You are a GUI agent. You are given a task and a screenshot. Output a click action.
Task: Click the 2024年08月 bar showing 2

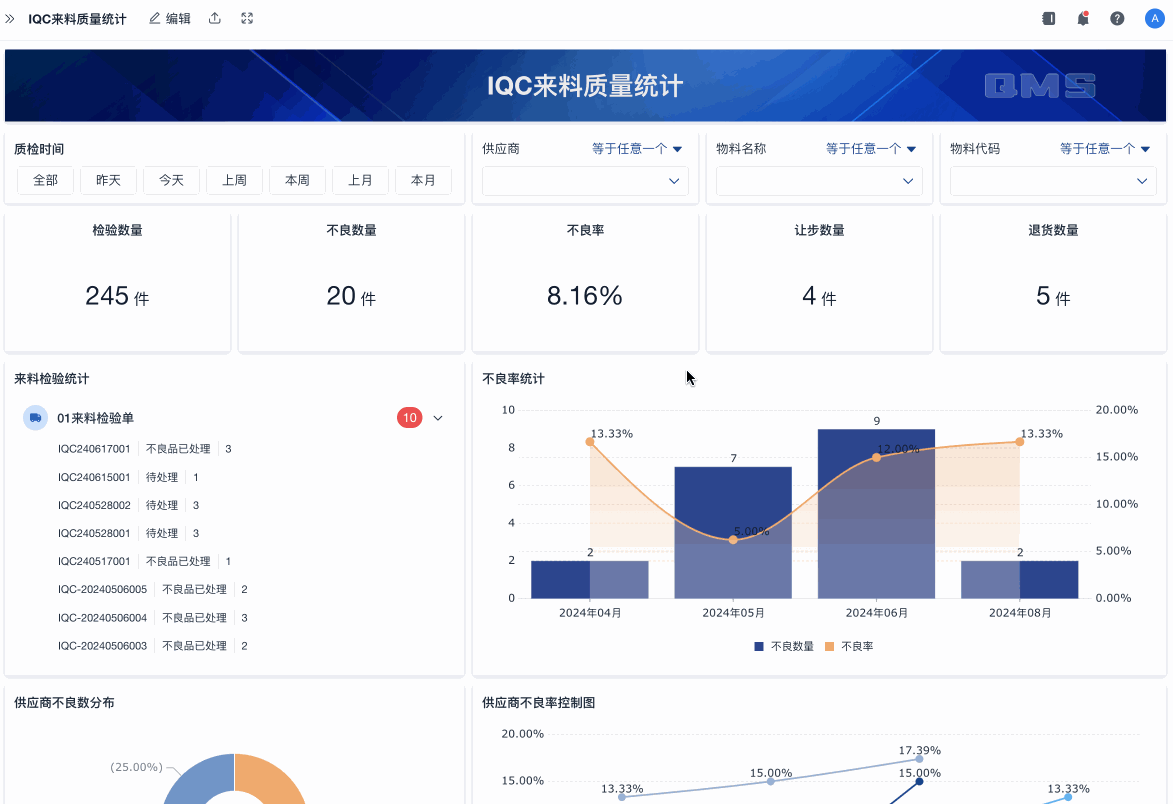[1020, 580]
